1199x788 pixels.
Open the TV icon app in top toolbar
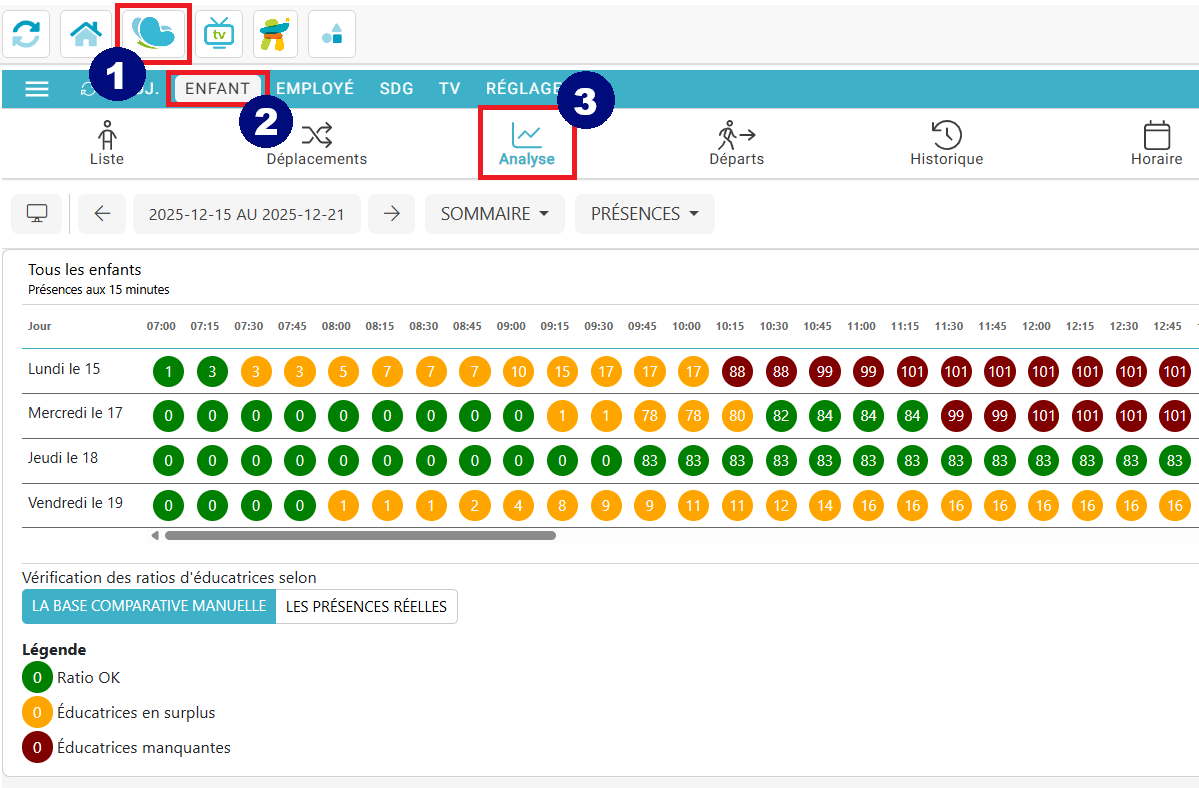(x=218, y=35)
